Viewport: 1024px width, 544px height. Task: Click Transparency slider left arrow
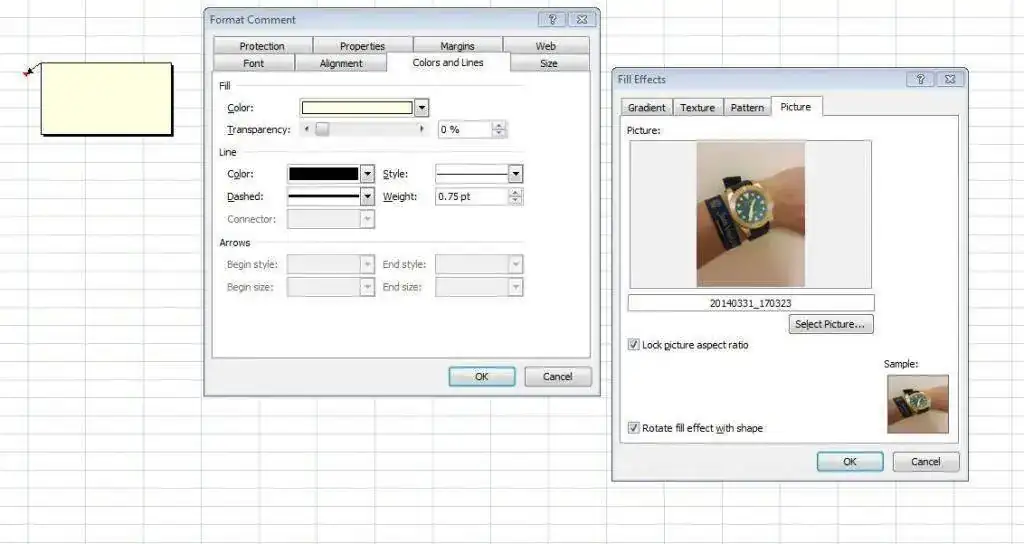click(306, 129)
